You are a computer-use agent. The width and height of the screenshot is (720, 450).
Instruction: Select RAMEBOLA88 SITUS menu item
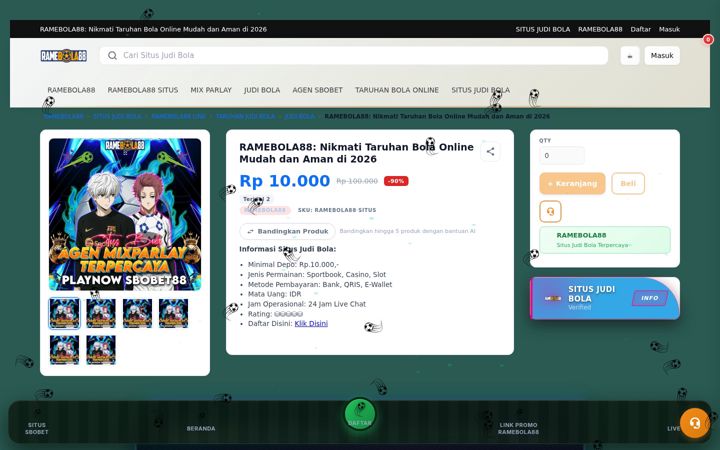click(x=143, y=90)
